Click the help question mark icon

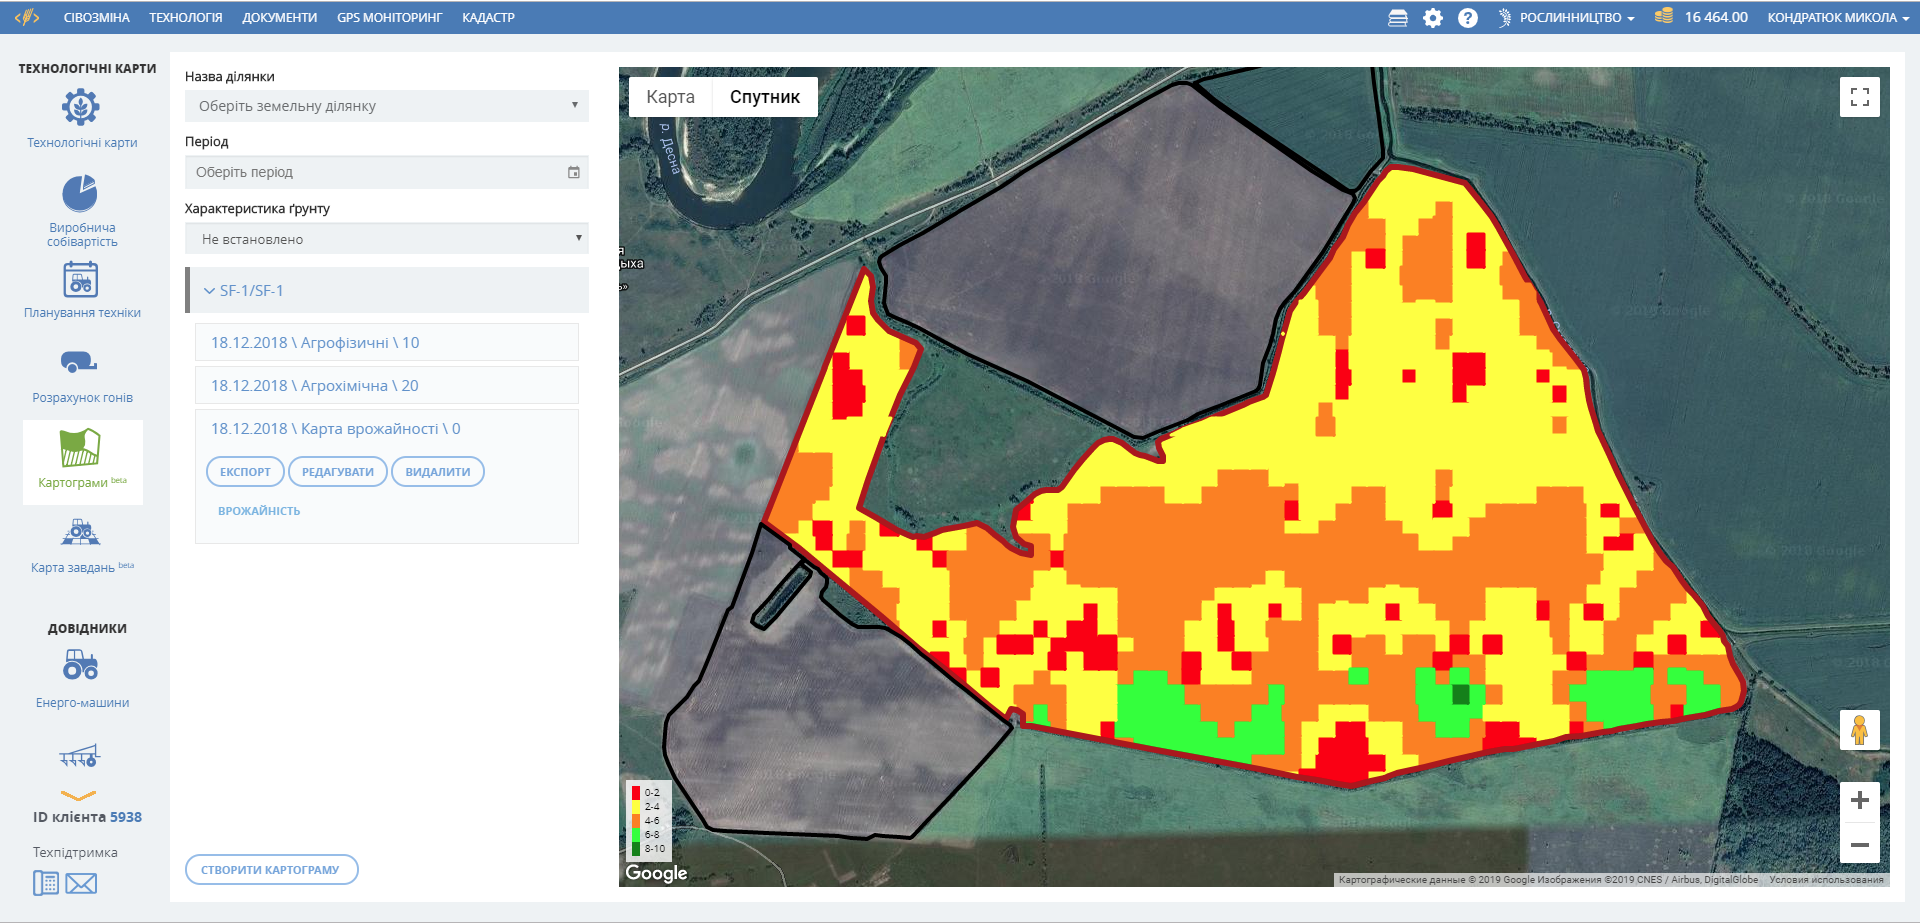[x=1467, y=18]
